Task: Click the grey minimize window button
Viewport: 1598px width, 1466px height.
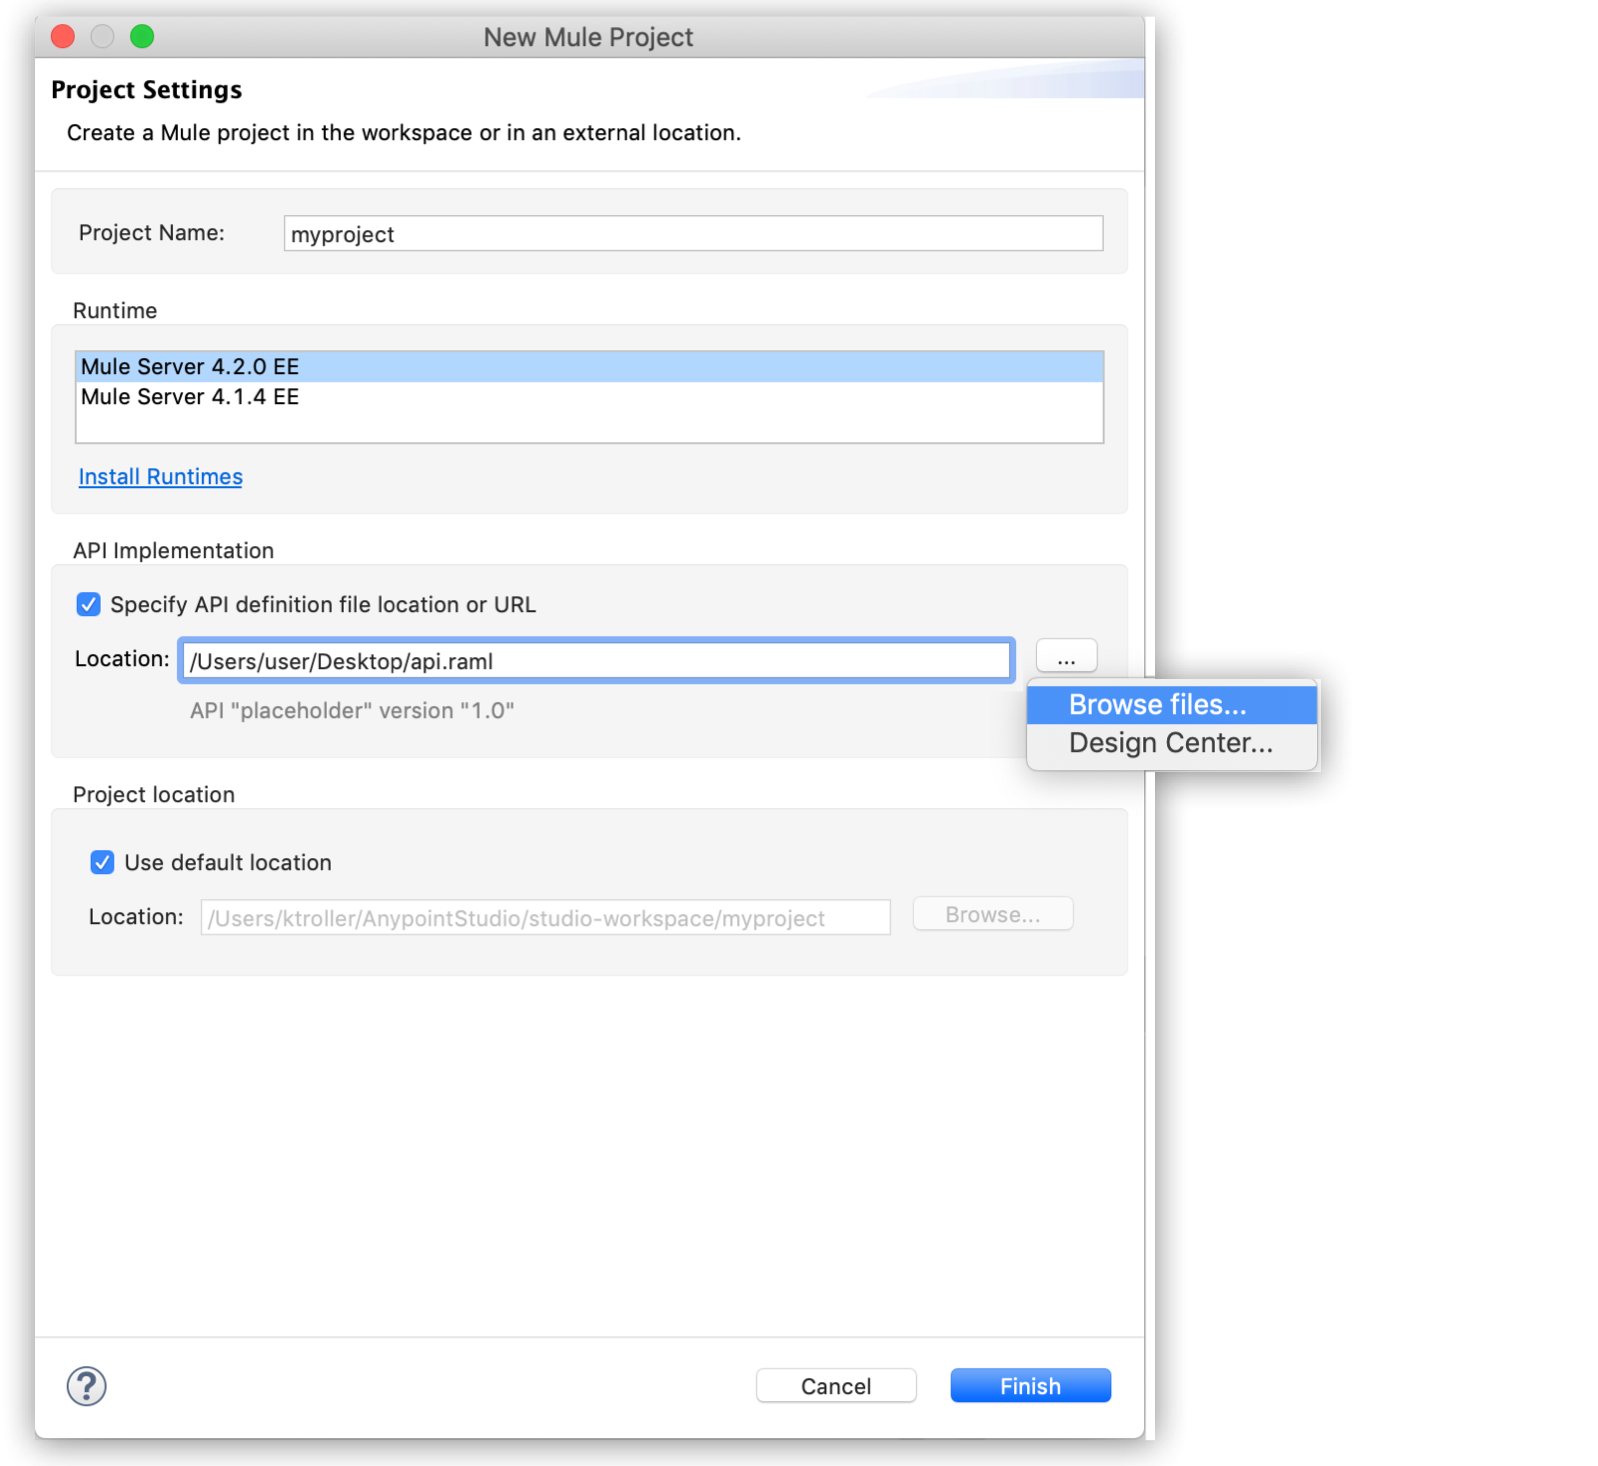Action: [102, 37]
